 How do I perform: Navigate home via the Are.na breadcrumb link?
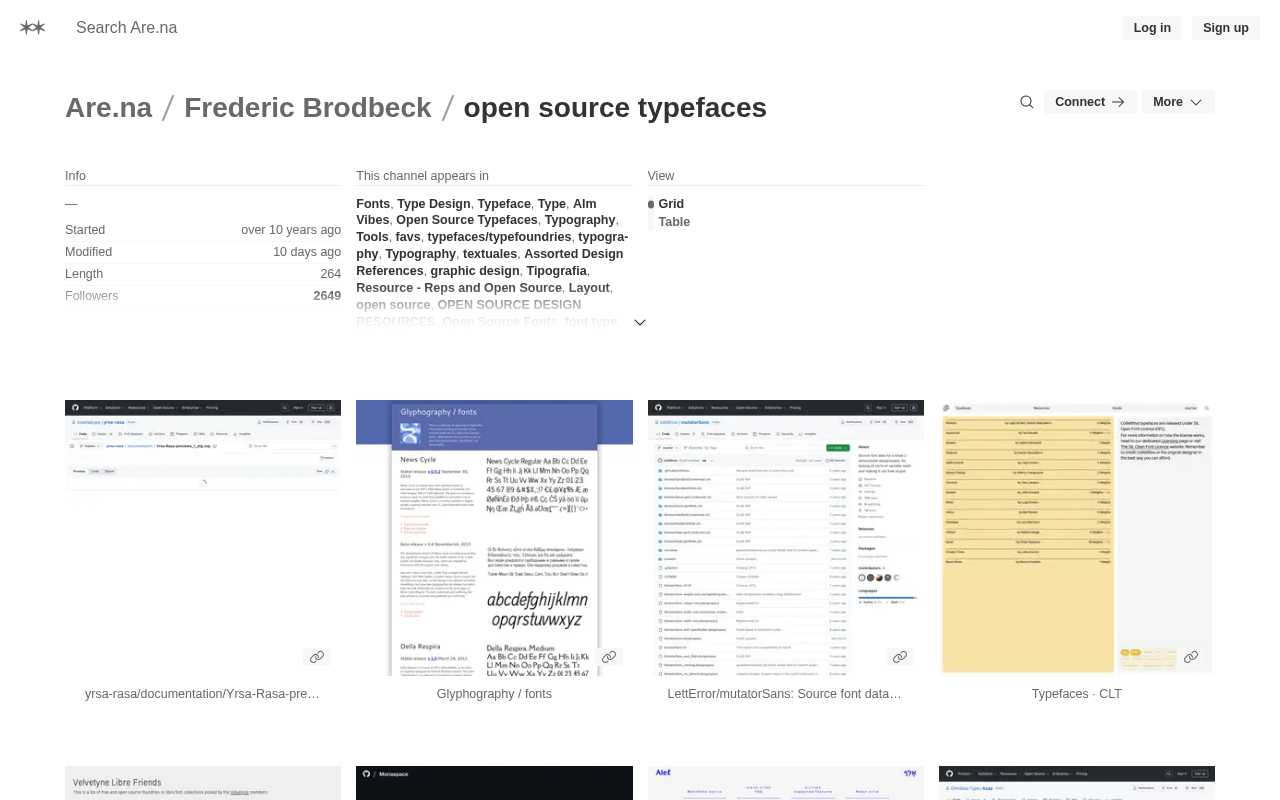(108, 107)
